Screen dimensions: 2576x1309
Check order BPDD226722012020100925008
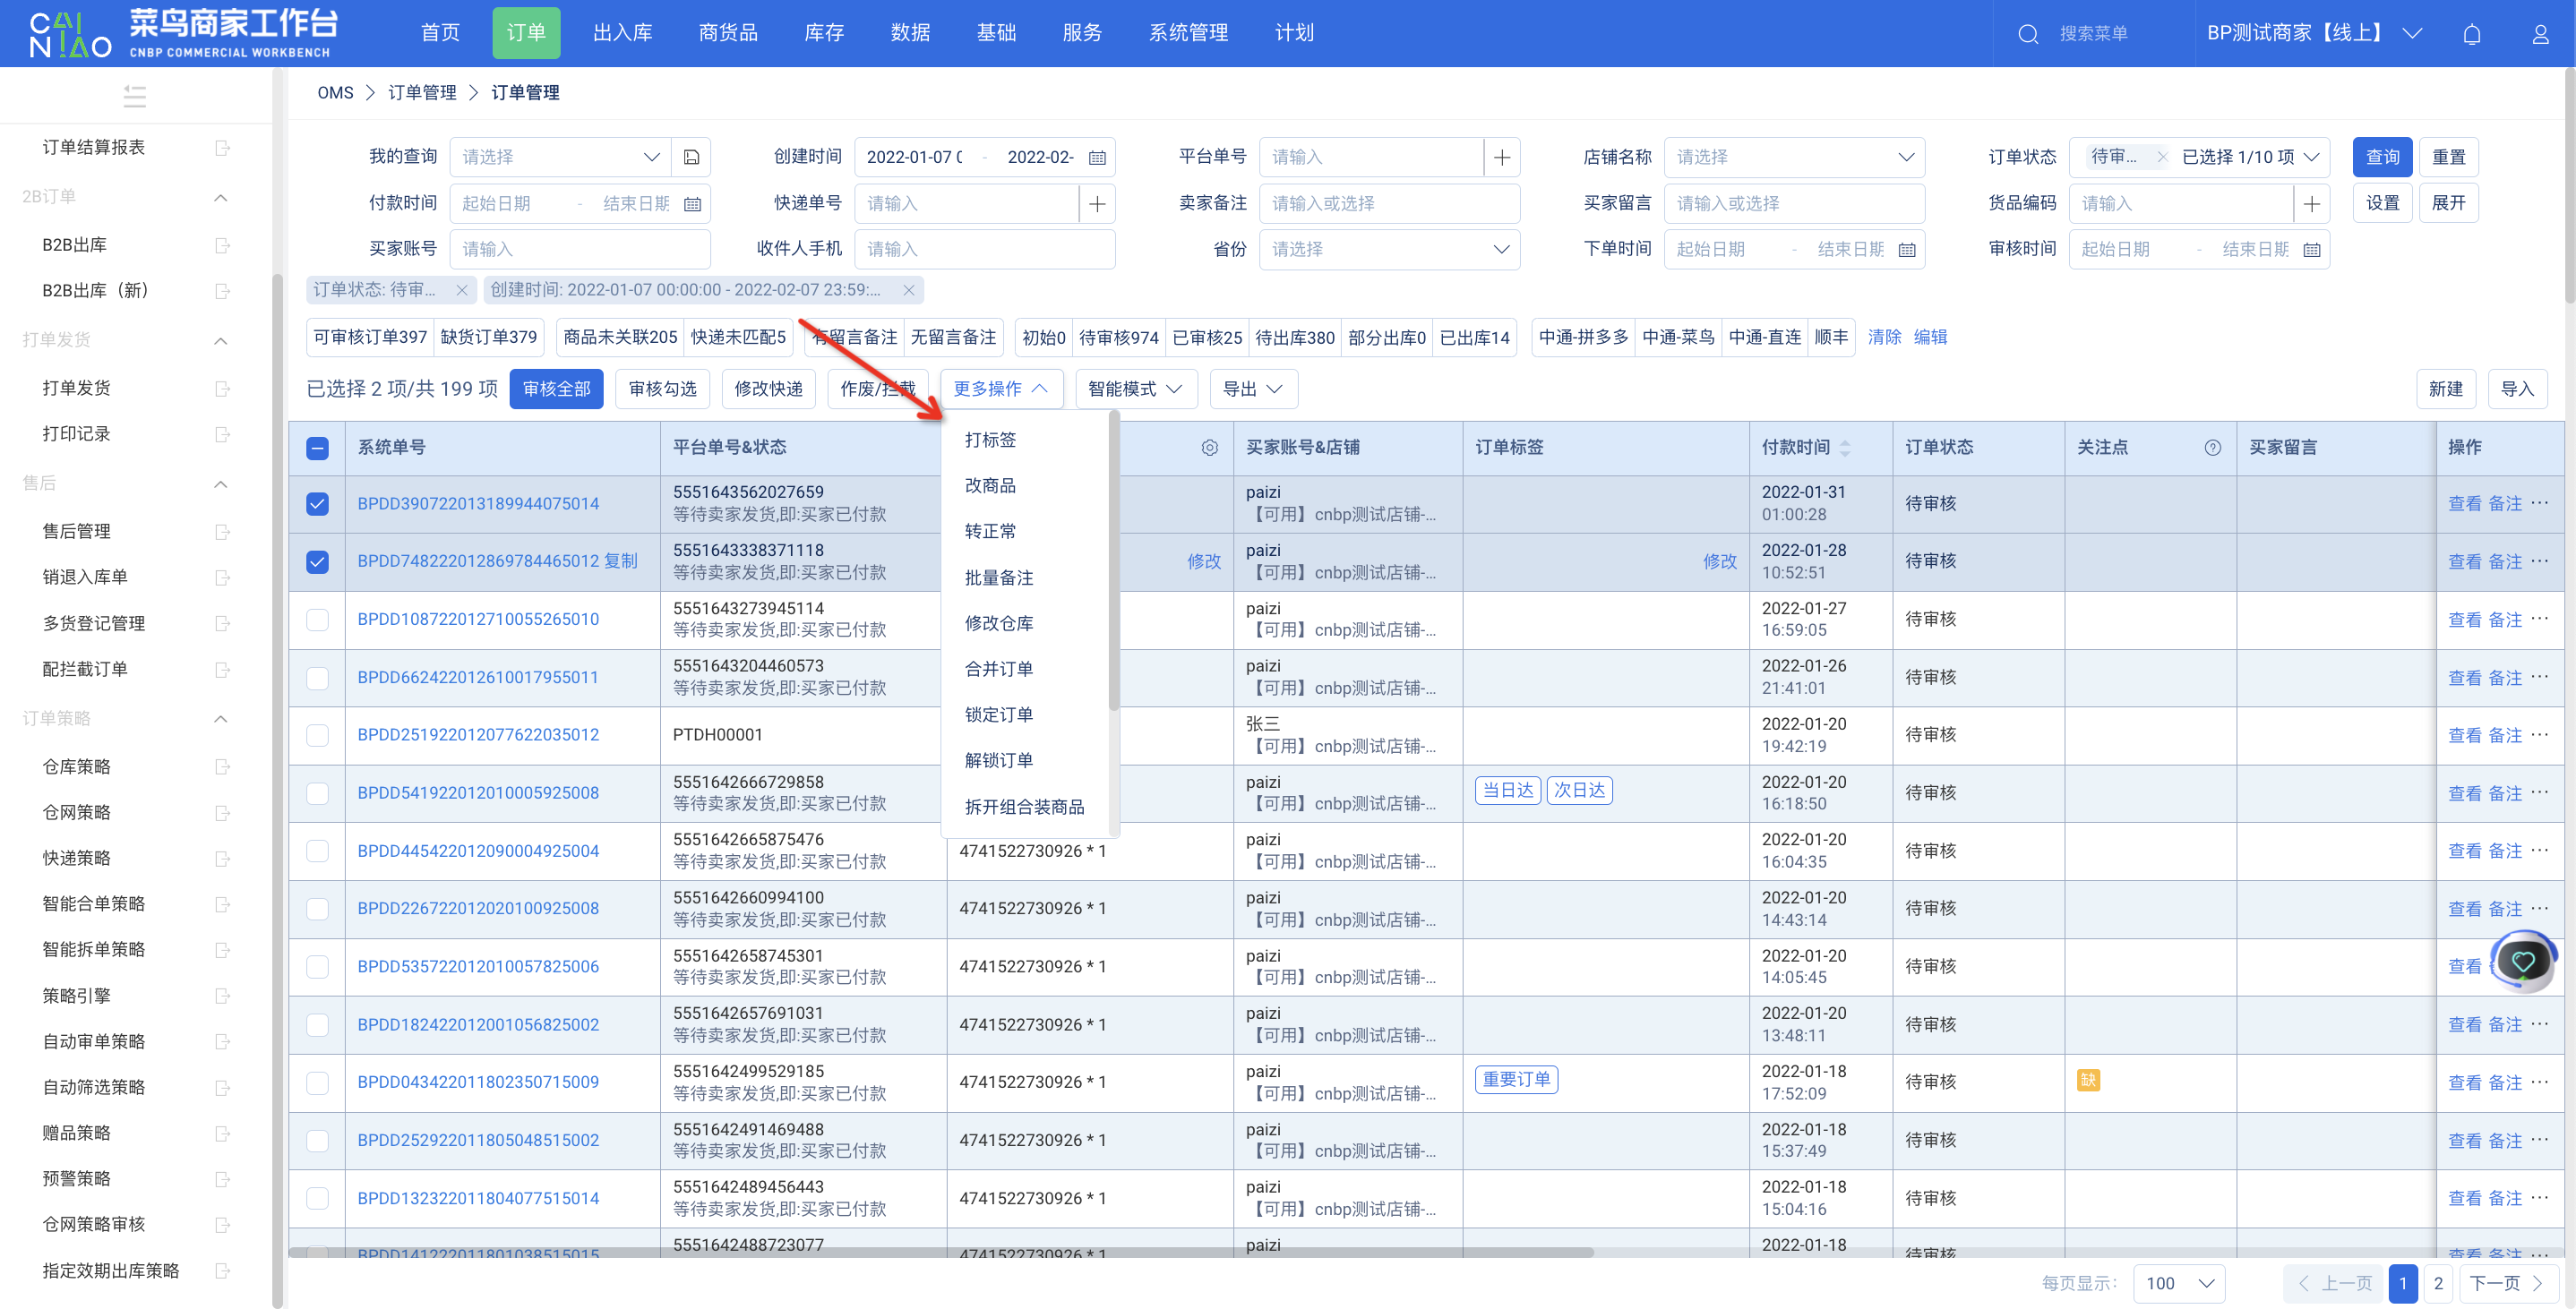click(317, 909)
